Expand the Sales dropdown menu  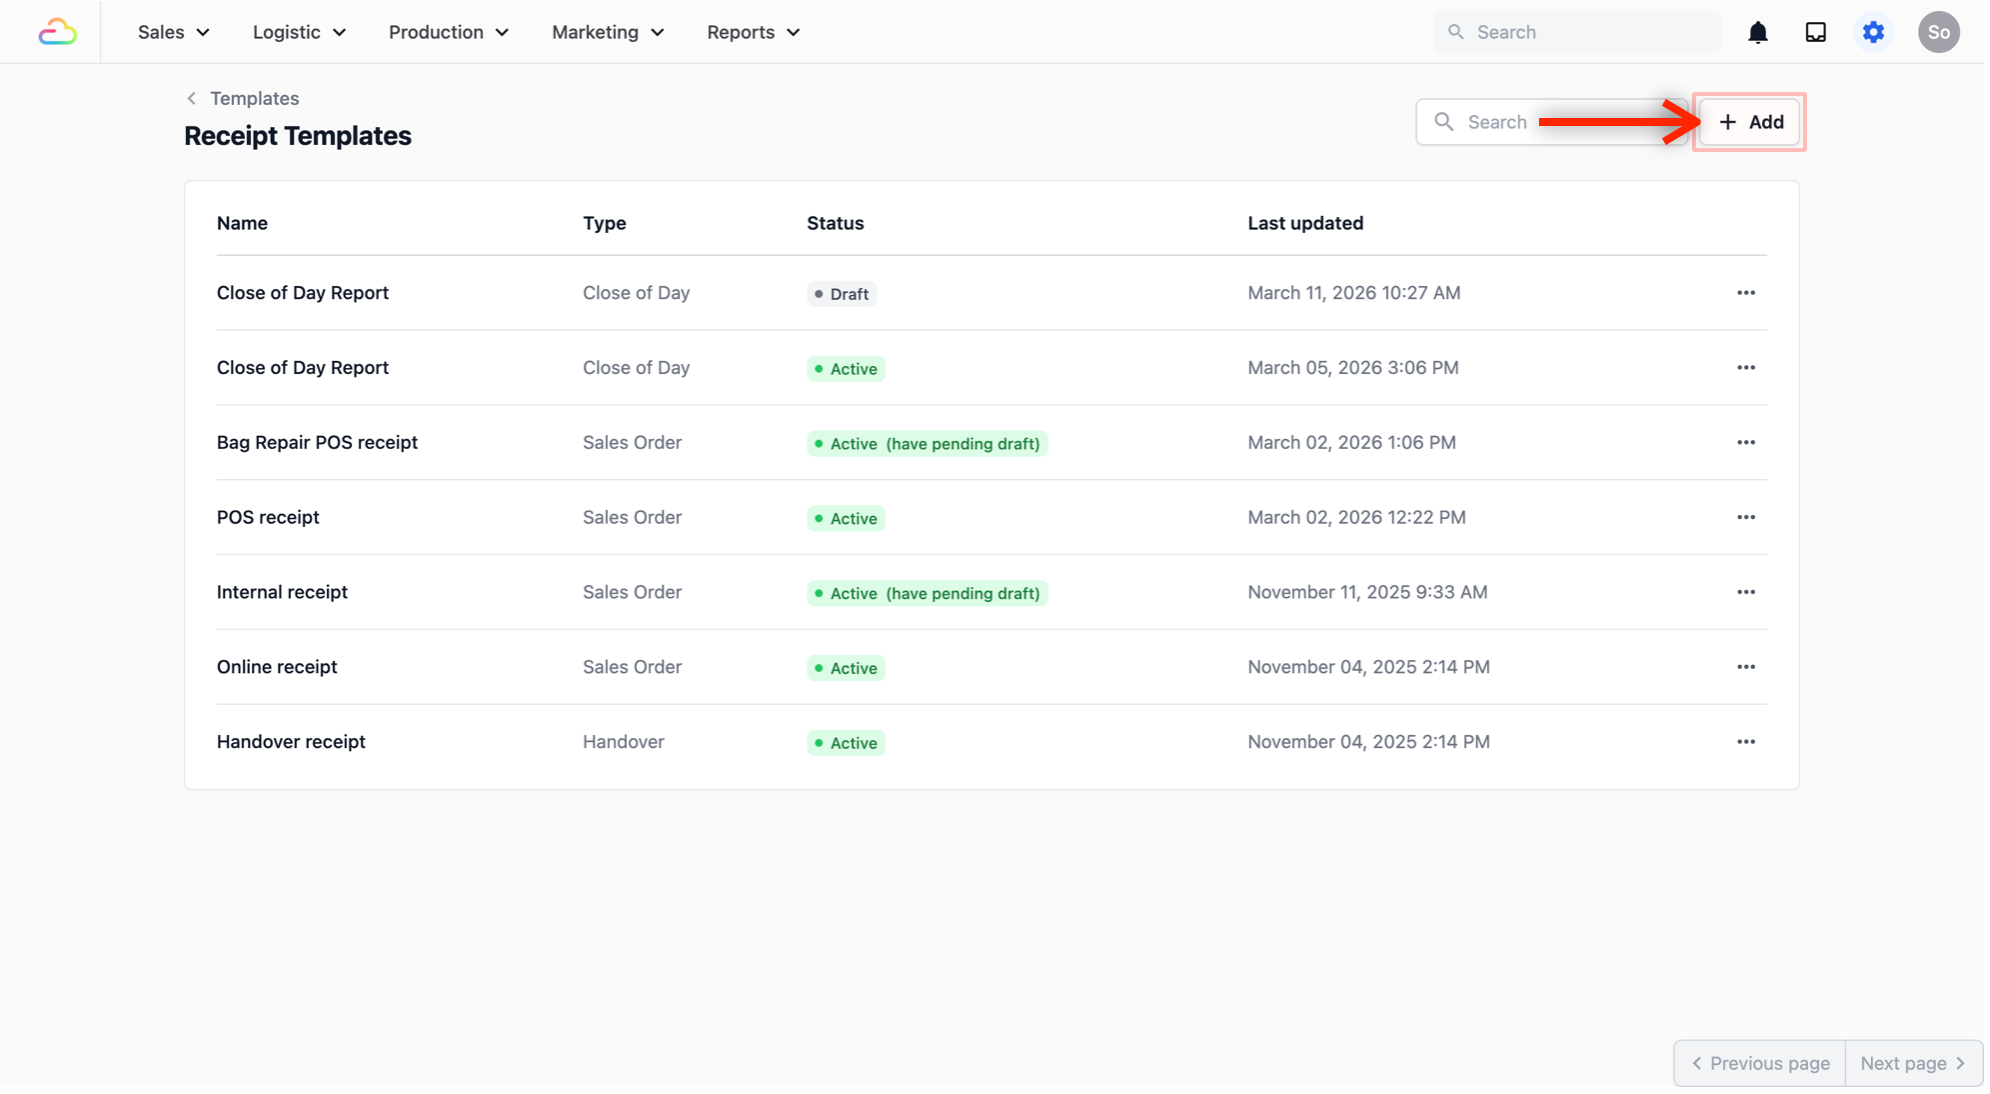click(174, 32)
